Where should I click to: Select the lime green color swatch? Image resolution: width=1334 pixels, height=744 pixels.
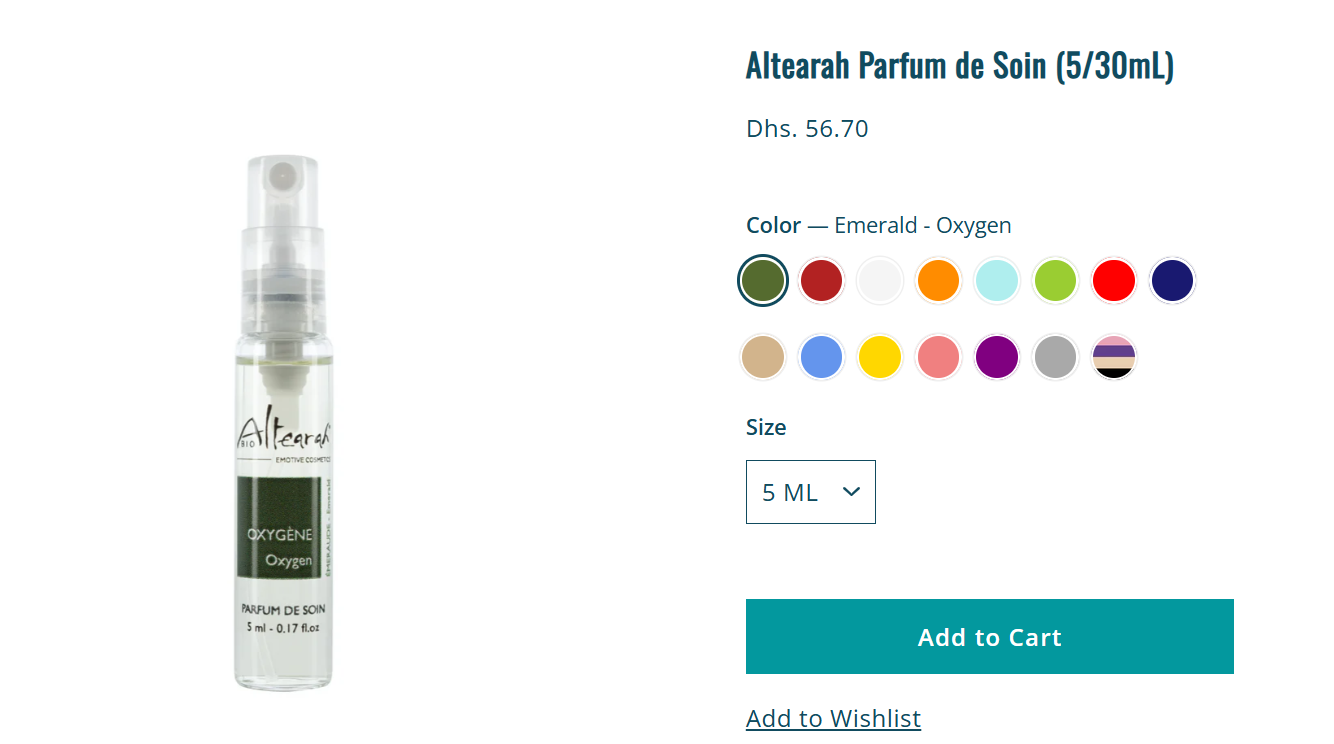(1055, 280)
